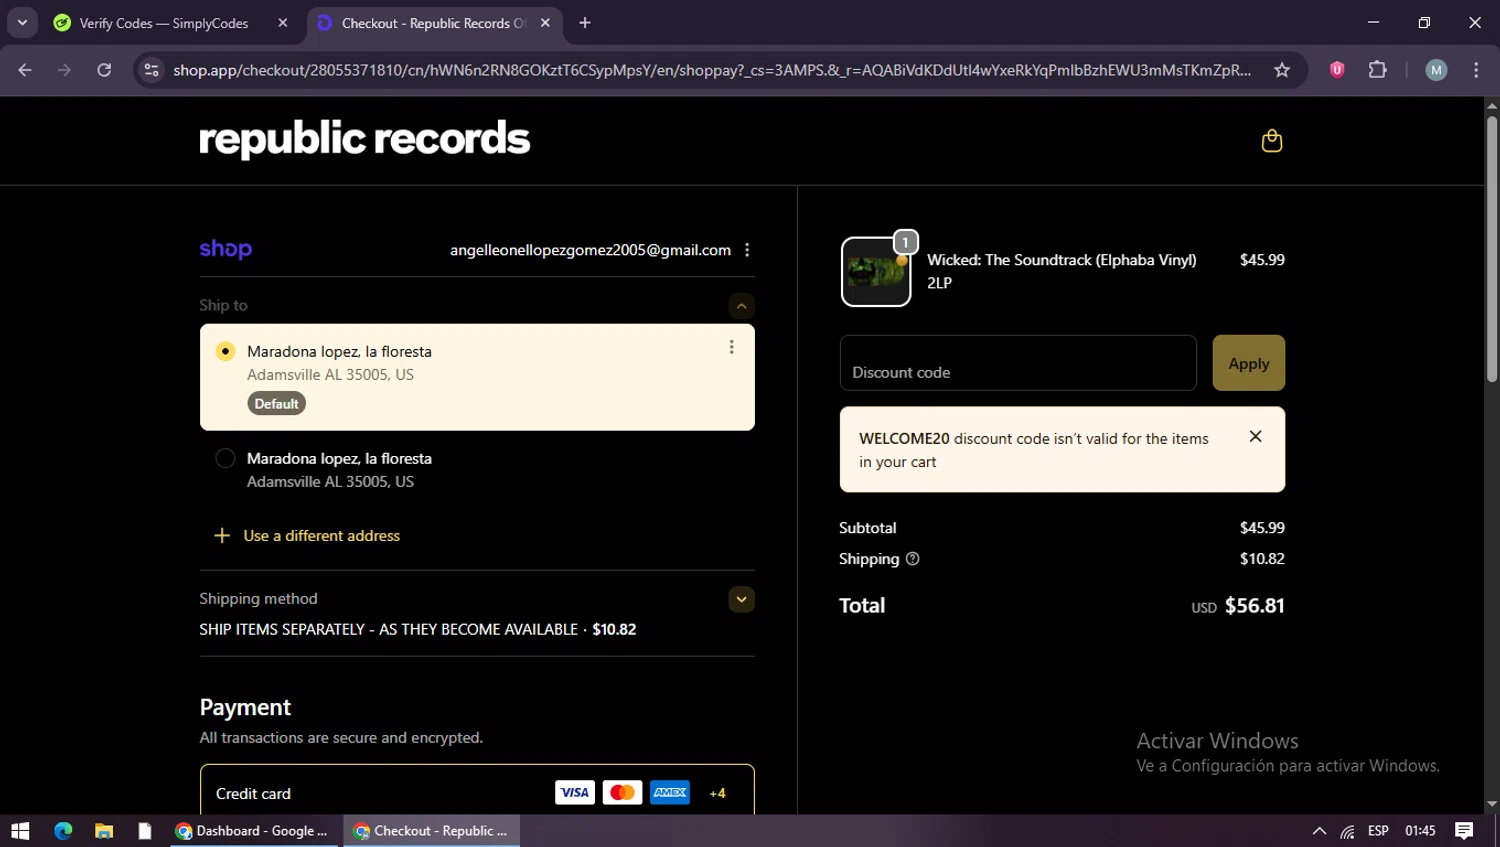Click the ESP language indicator
1500x847 pixels.
pos(1378,831)
